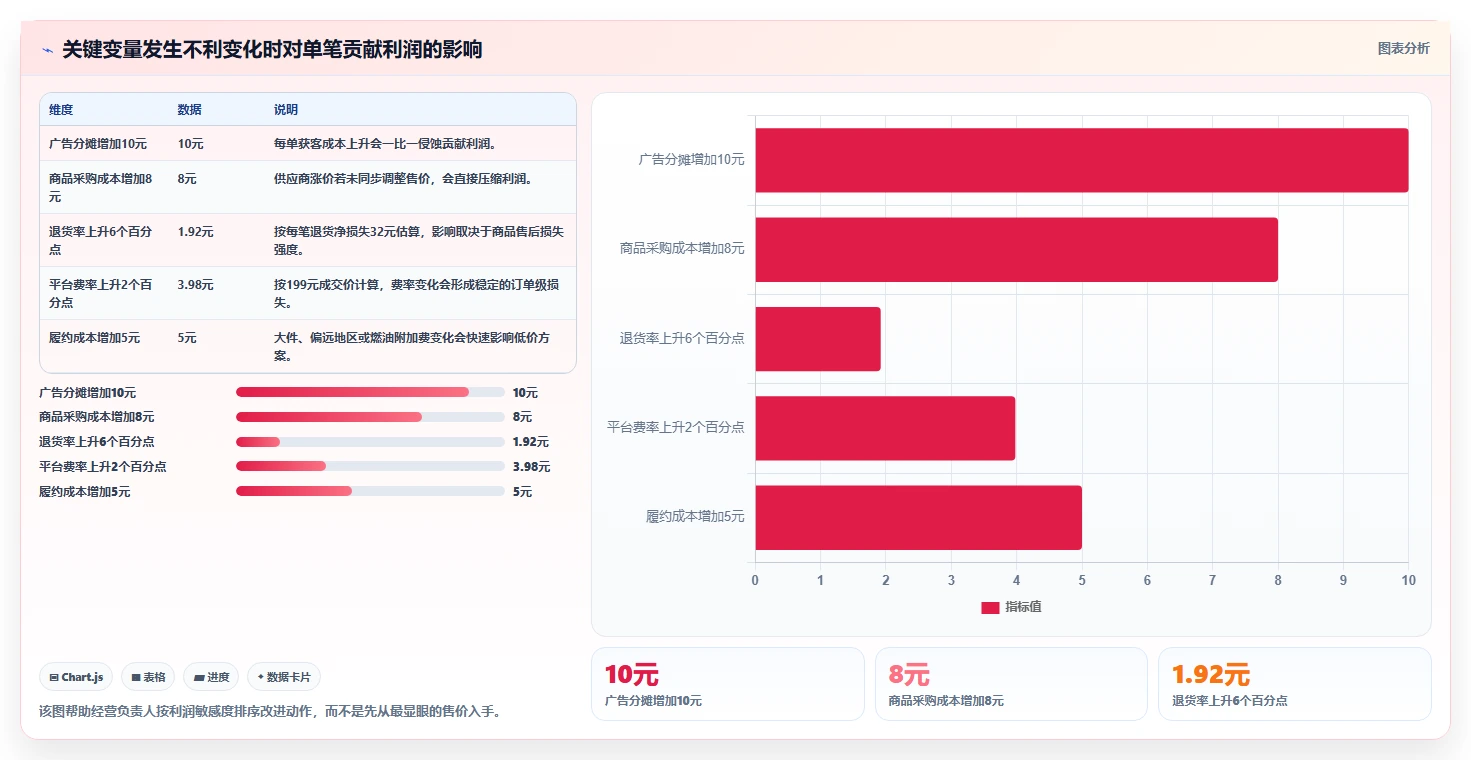Click the 1.92元 value in table
The image size is (1471, 760).
click(x=196, y=232)
